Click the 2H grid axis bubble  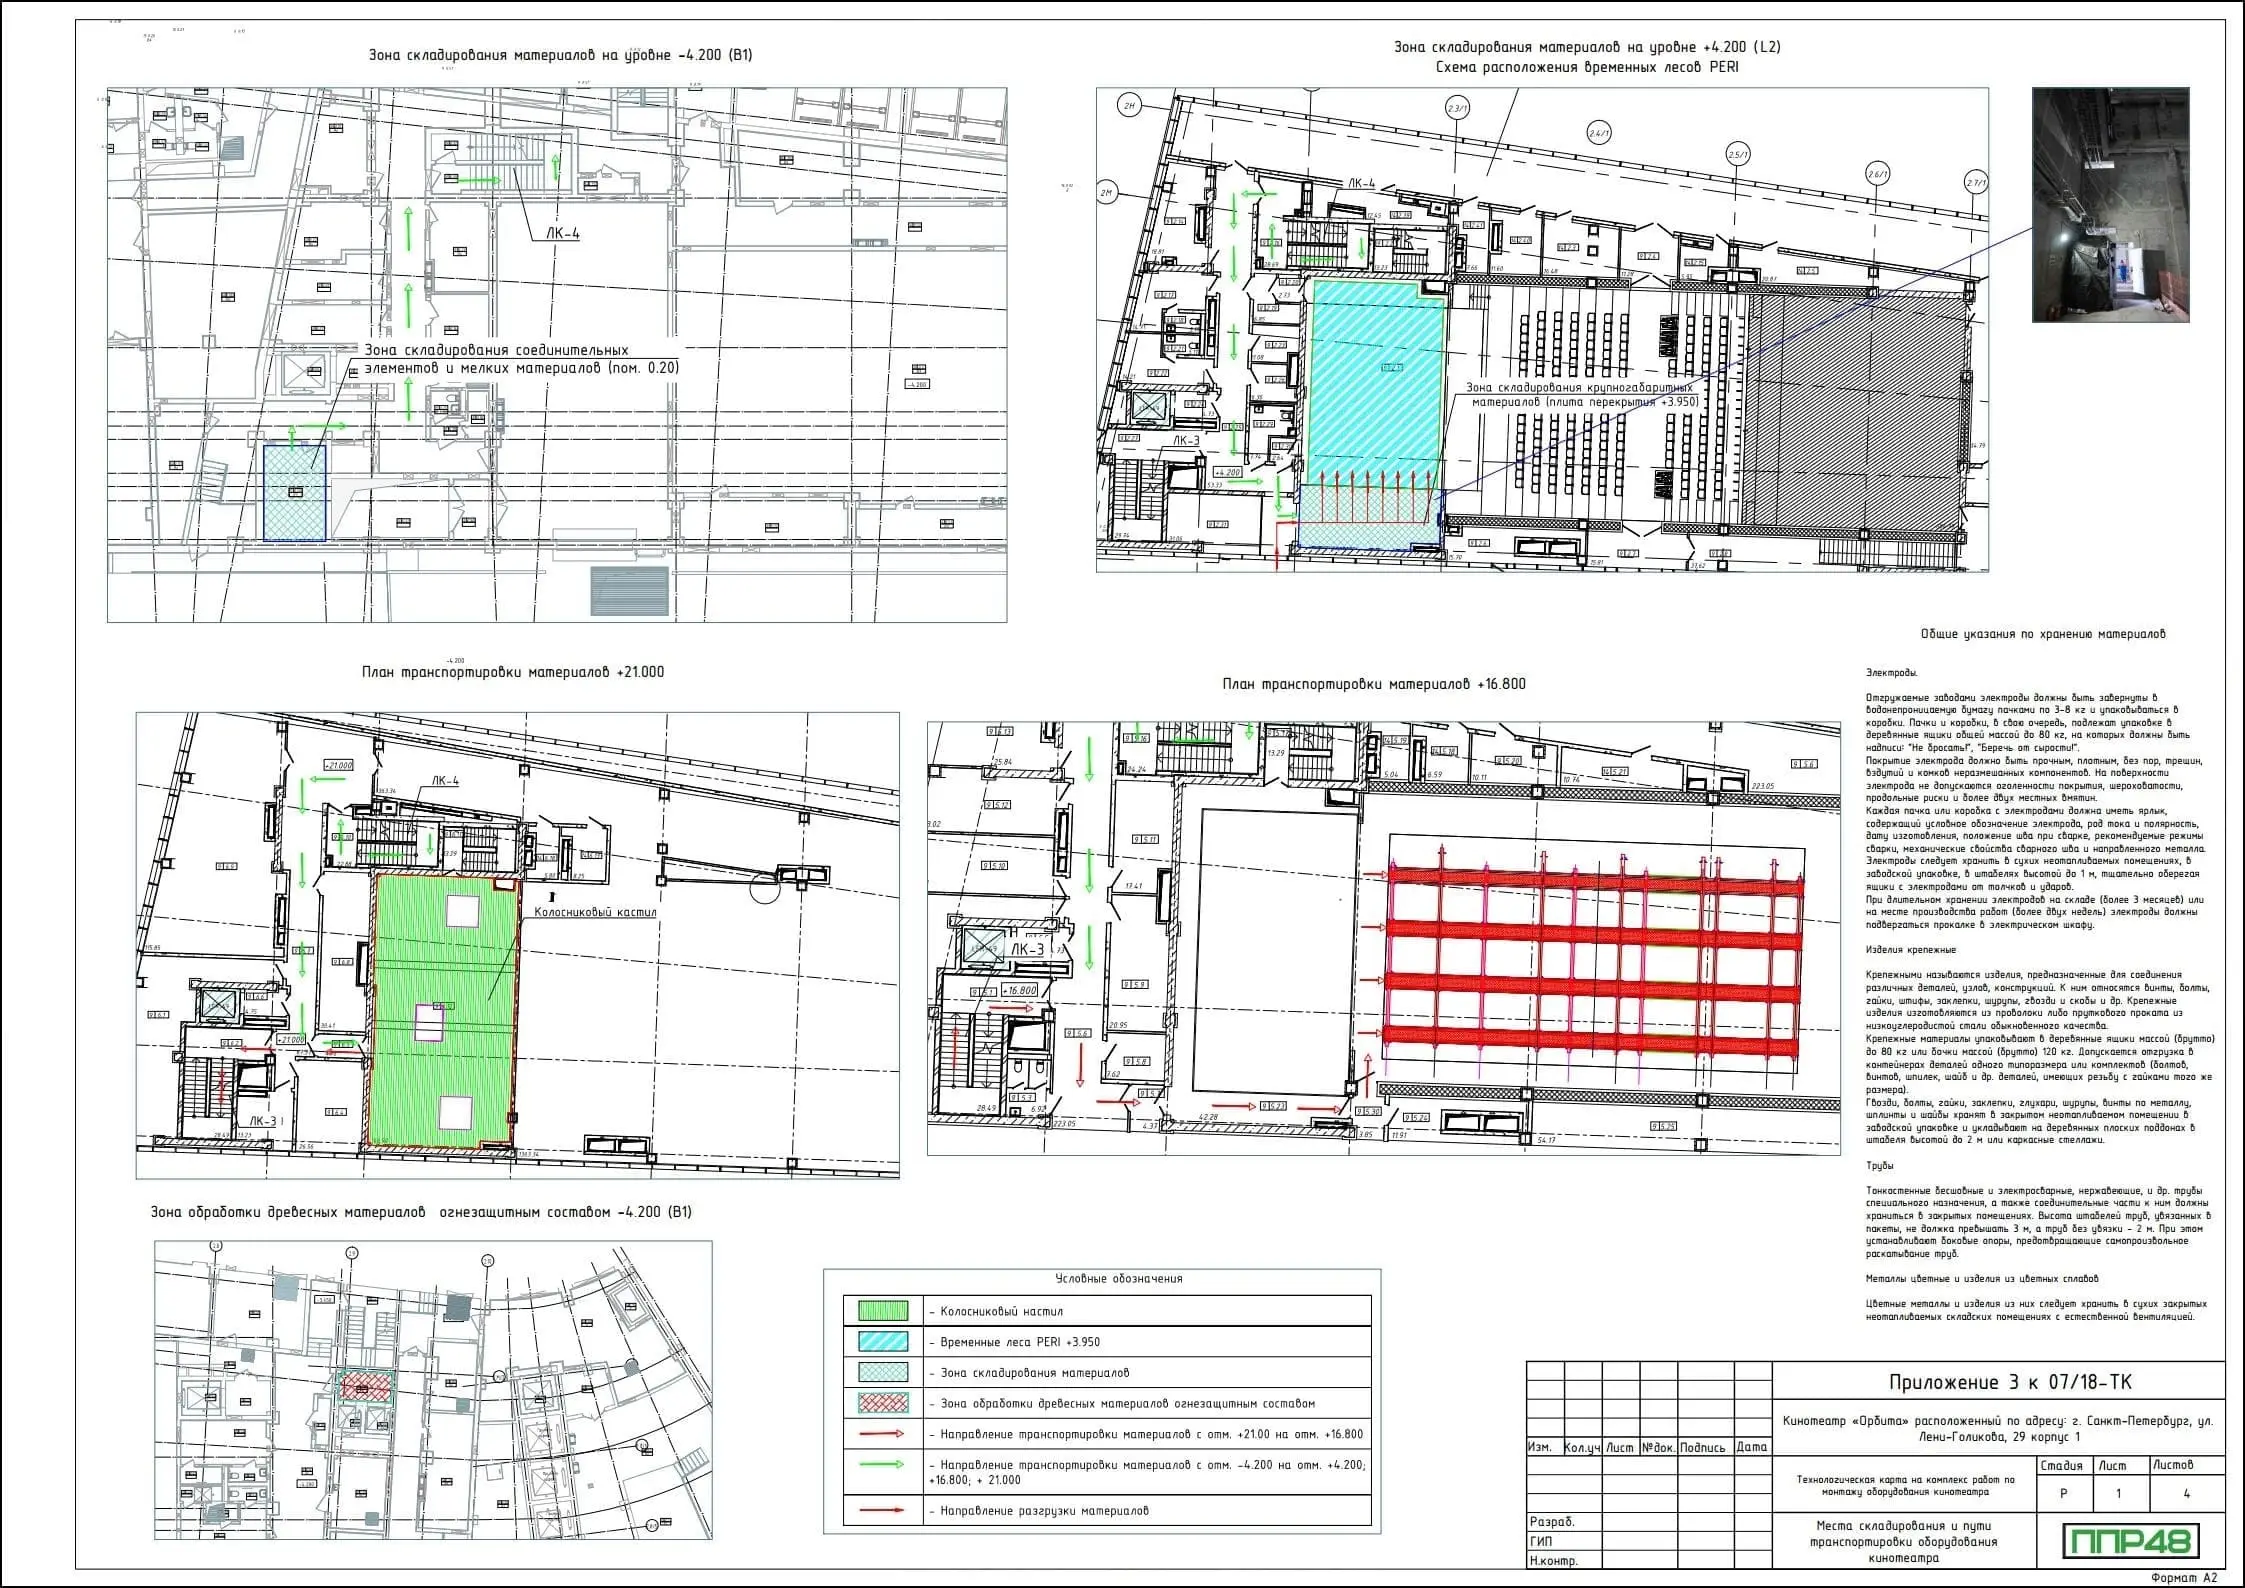(1129, 106)
